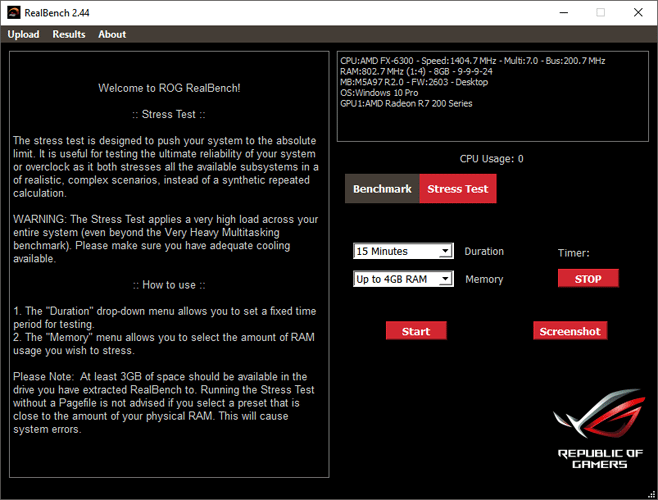Open the Upload menu
This screenshot has width=658, height=500.
tap(24, 34)
